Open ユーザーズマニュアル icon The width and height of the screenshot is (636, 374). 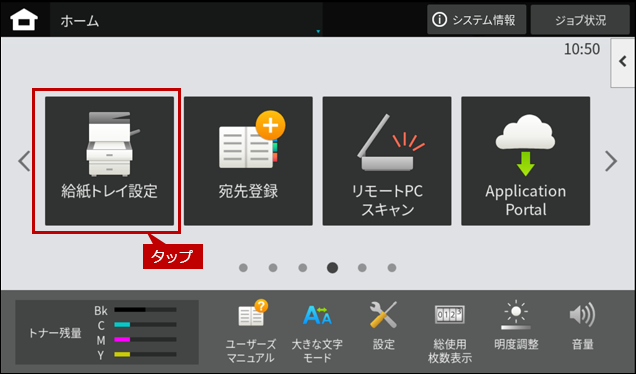[251, 331]
